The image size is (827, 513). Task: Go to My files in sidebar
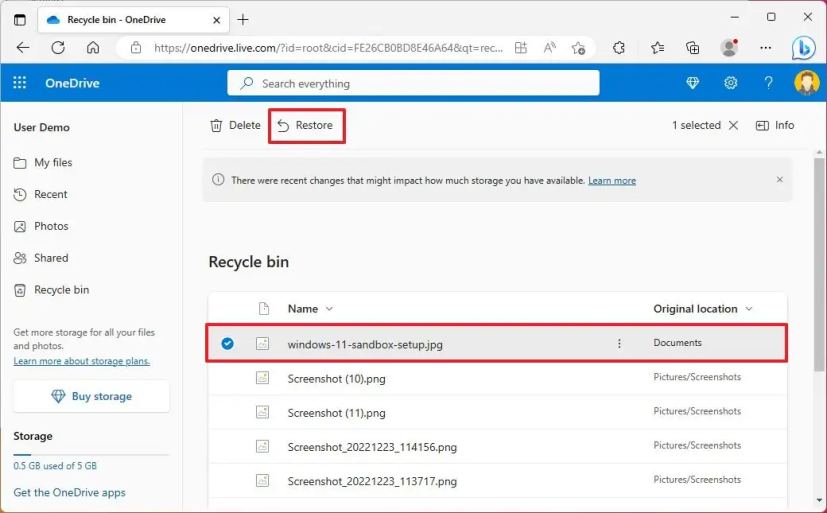(x=53, y=162)
